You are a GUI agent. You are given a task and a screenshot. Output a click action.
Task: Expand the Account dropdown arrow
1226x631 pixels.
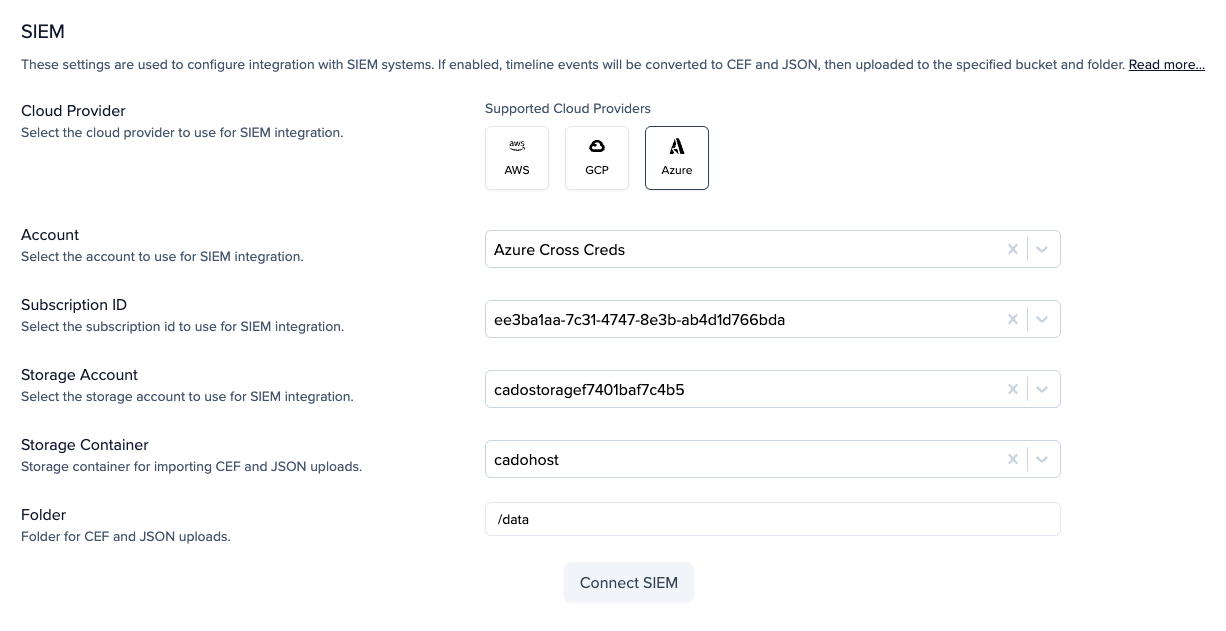1042,250
